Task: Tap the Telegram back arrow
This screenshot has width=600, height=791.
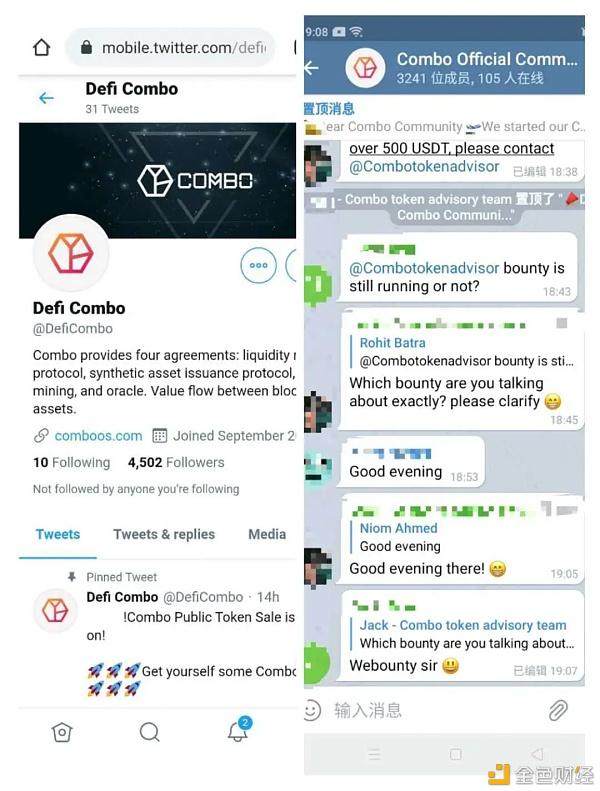Action: click(x=311, y=67)
